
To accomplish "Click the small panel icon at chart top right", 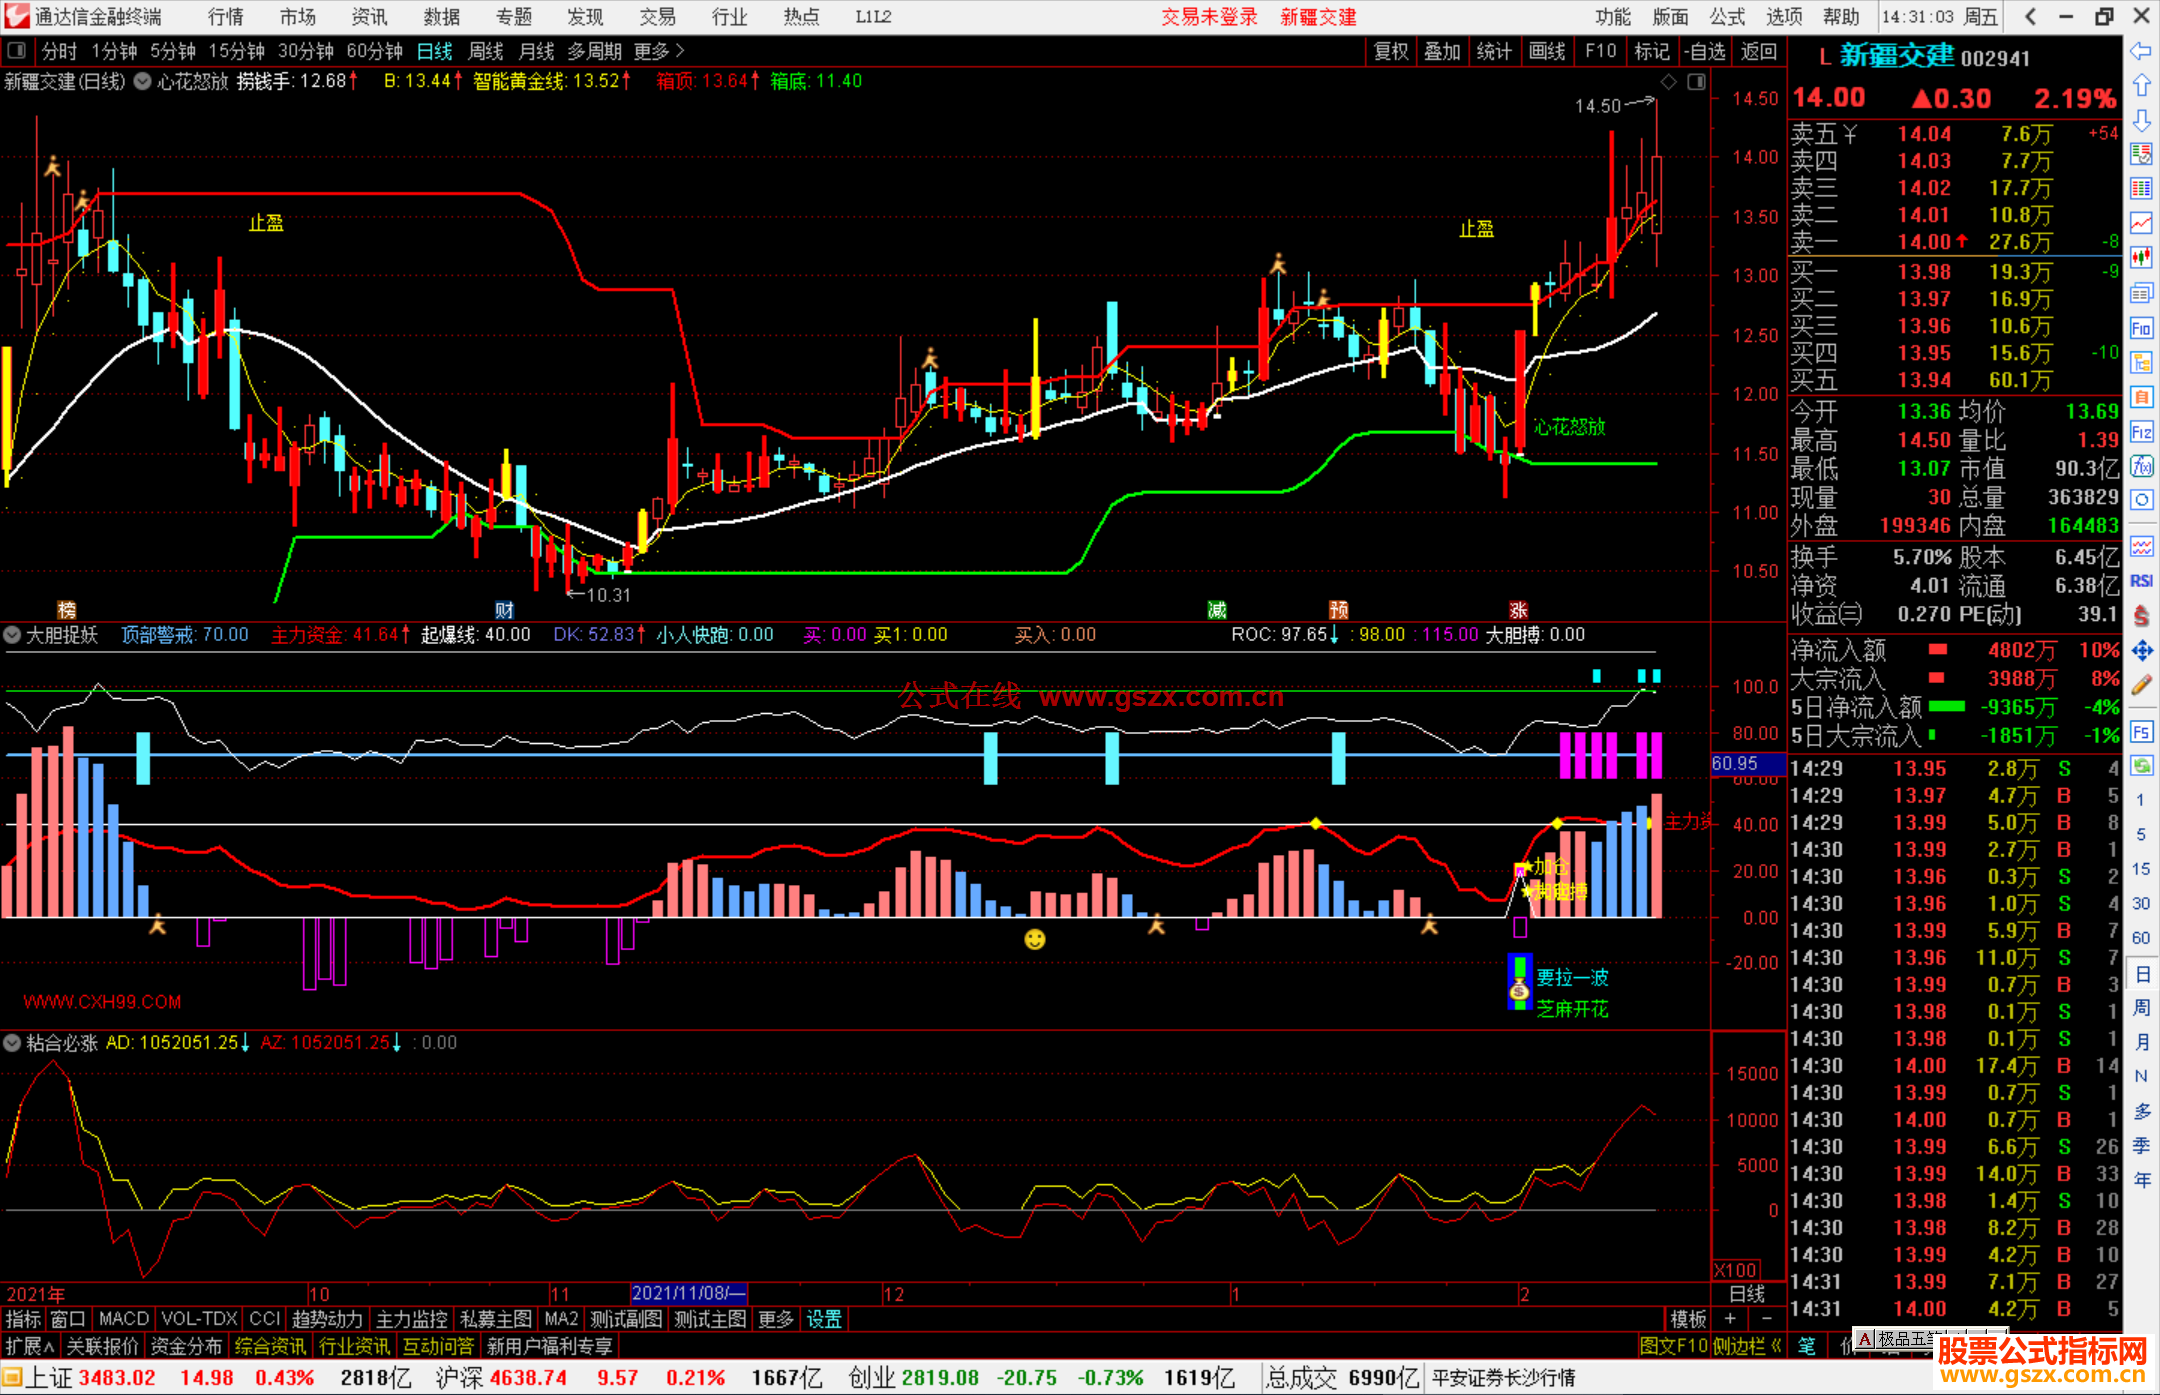I will (x=1696, y=82).
